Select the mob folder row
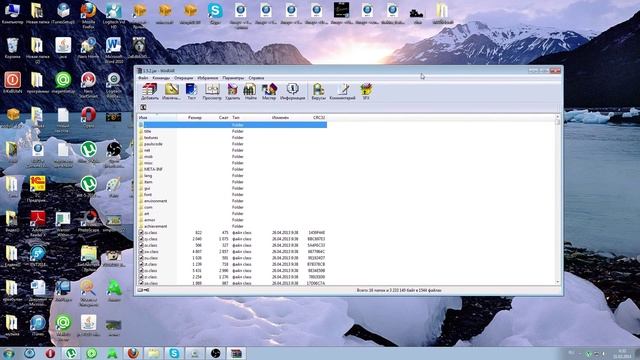The image size is (640, 360). [x=232, y=157]
